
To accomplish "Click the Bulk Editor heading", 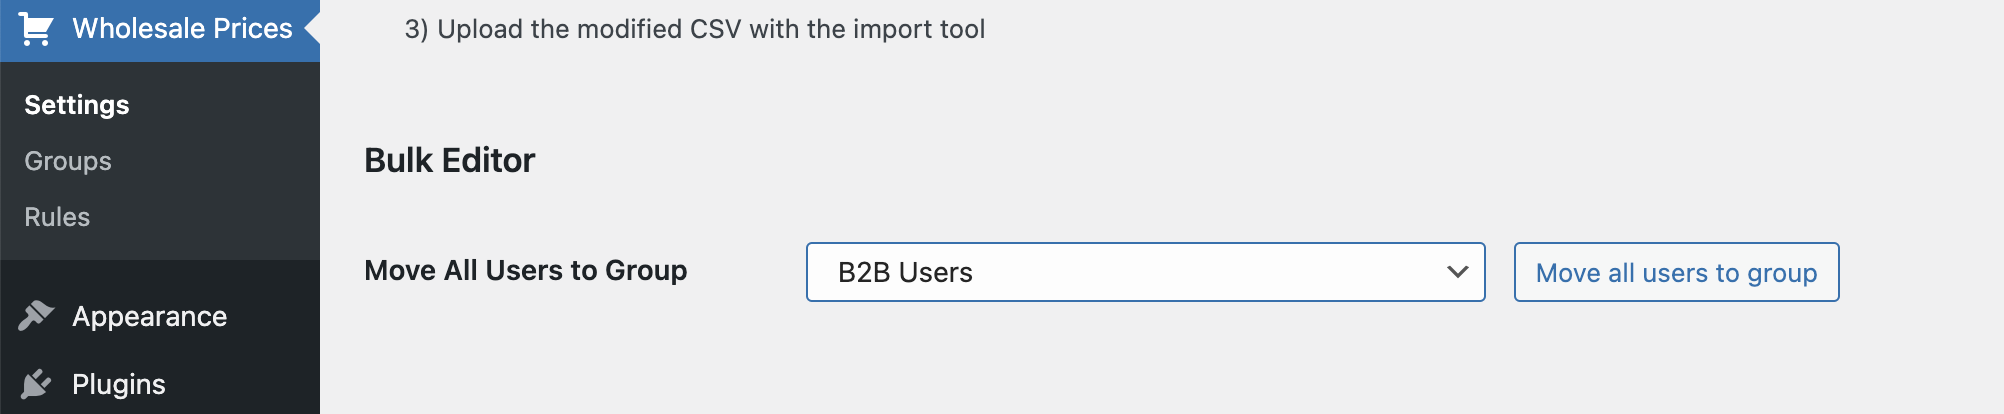I will pos(450,160).
